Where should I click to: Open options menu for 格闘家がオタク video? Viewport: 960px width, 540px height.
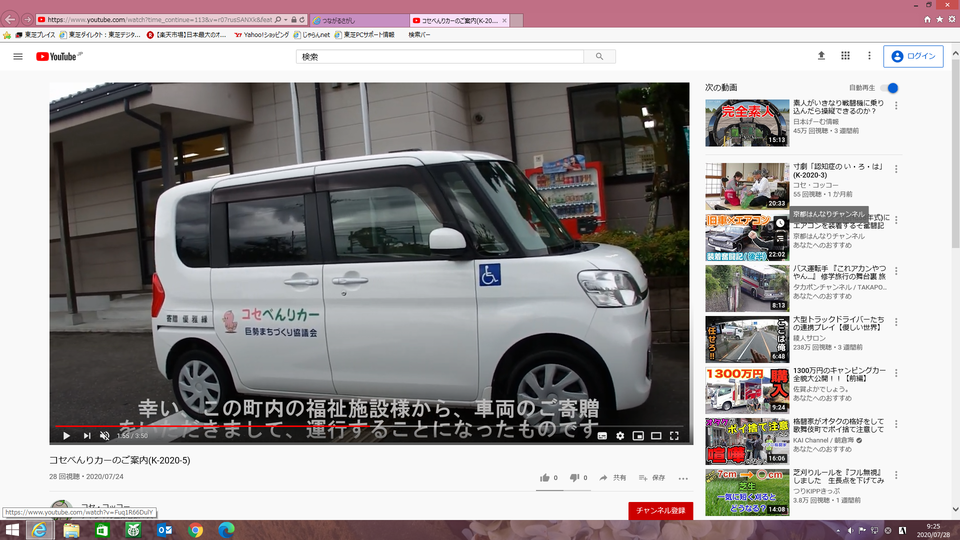(x=896, y=424)
